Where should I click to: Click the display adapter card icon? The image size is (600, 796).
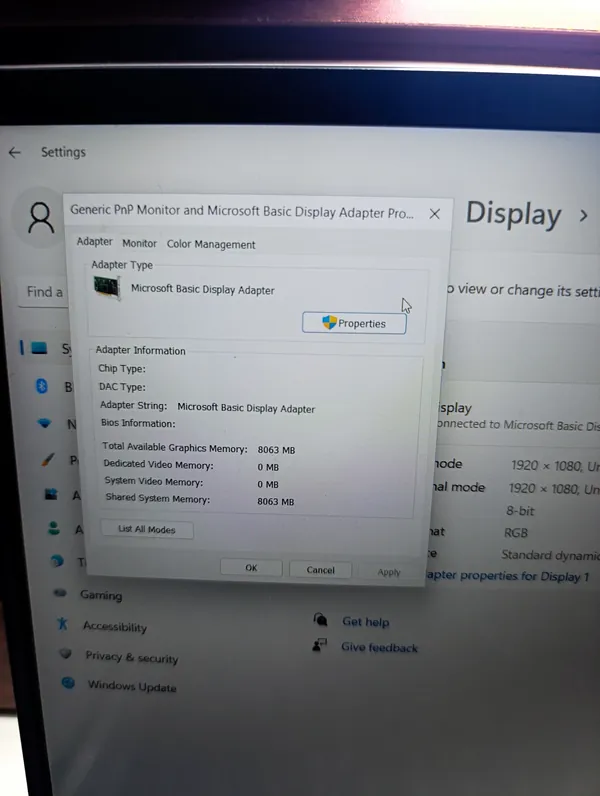[106, 288]
